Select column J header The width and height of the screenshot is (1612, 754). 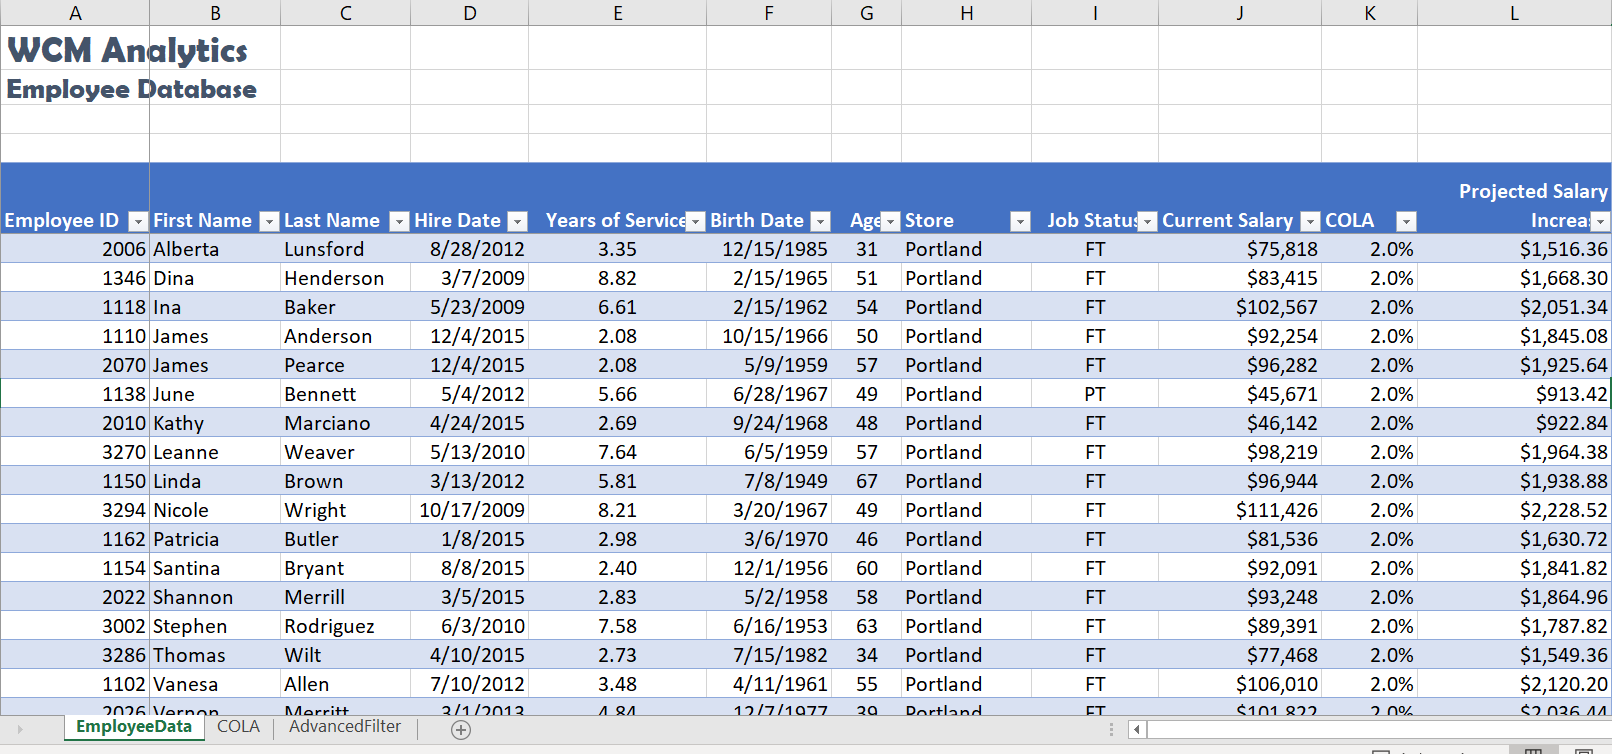point(1240,13)
